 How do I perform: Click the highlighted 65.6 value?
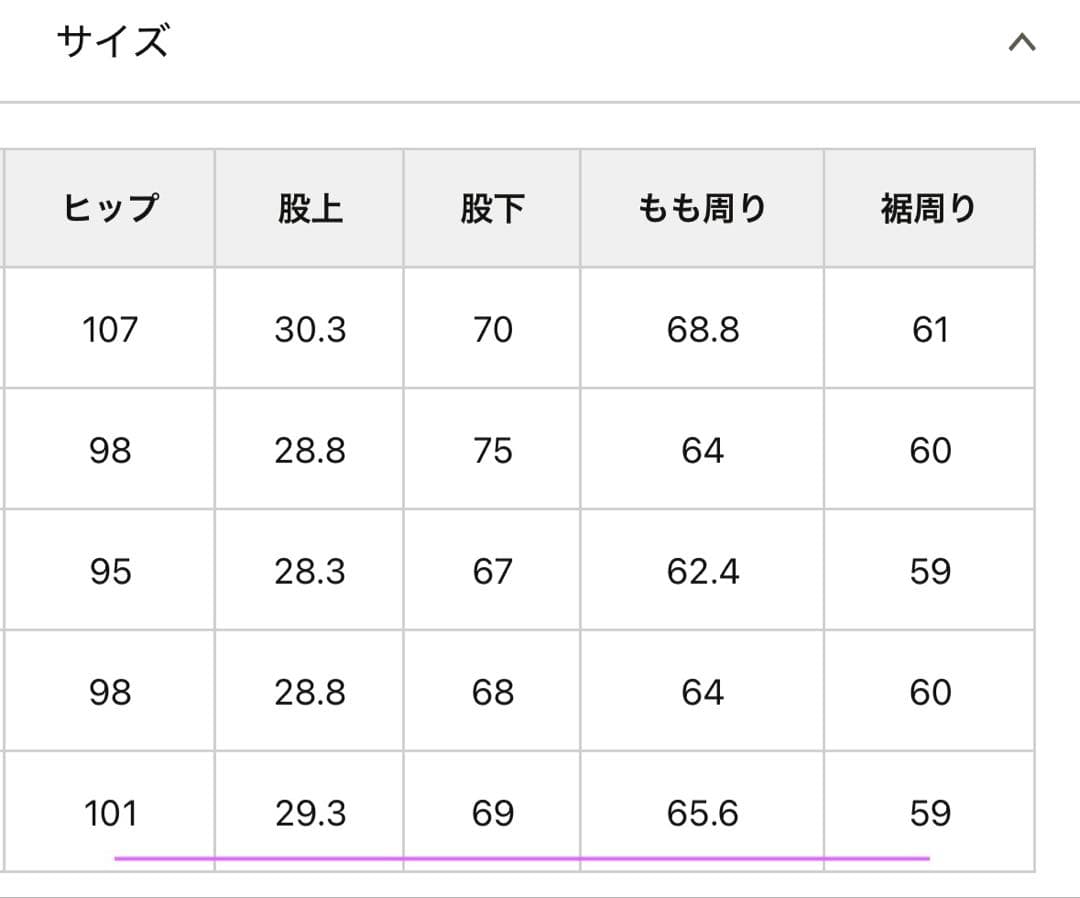click(700, 813)
